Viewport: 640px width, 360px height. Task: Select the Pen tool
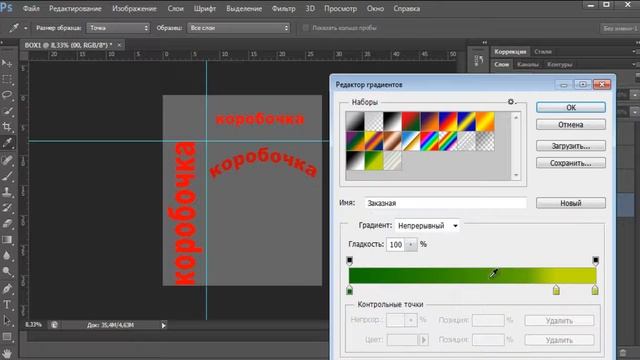(7, 289)
